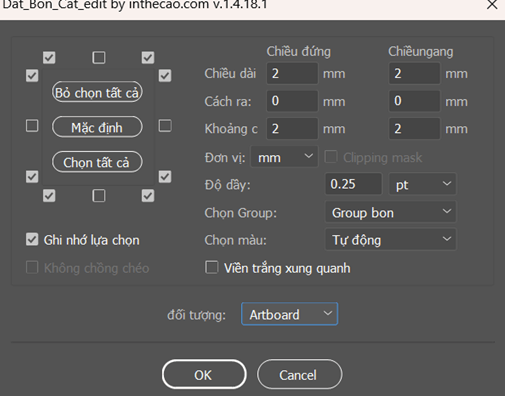This screenshot has height=396, width=505.
Task: Confirm the dialog with OK
Action: point(204,374)
